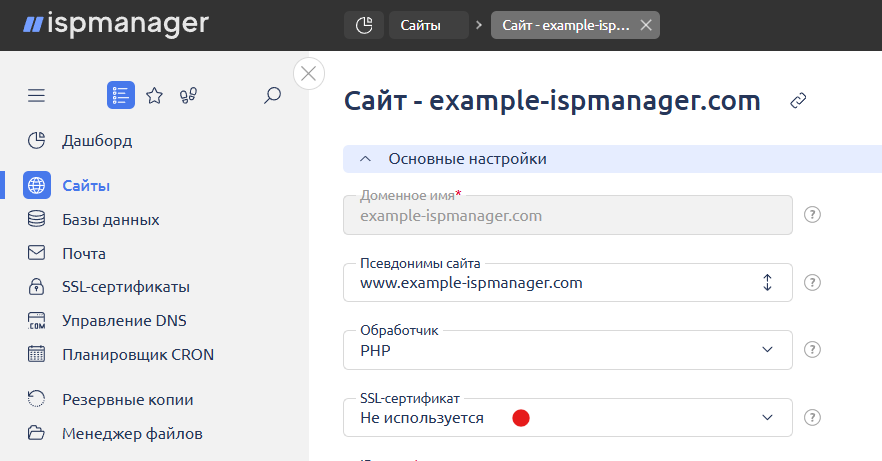Open the Обработчик dropdown showing PHP
Screen dimensions: 882x461
568,350
